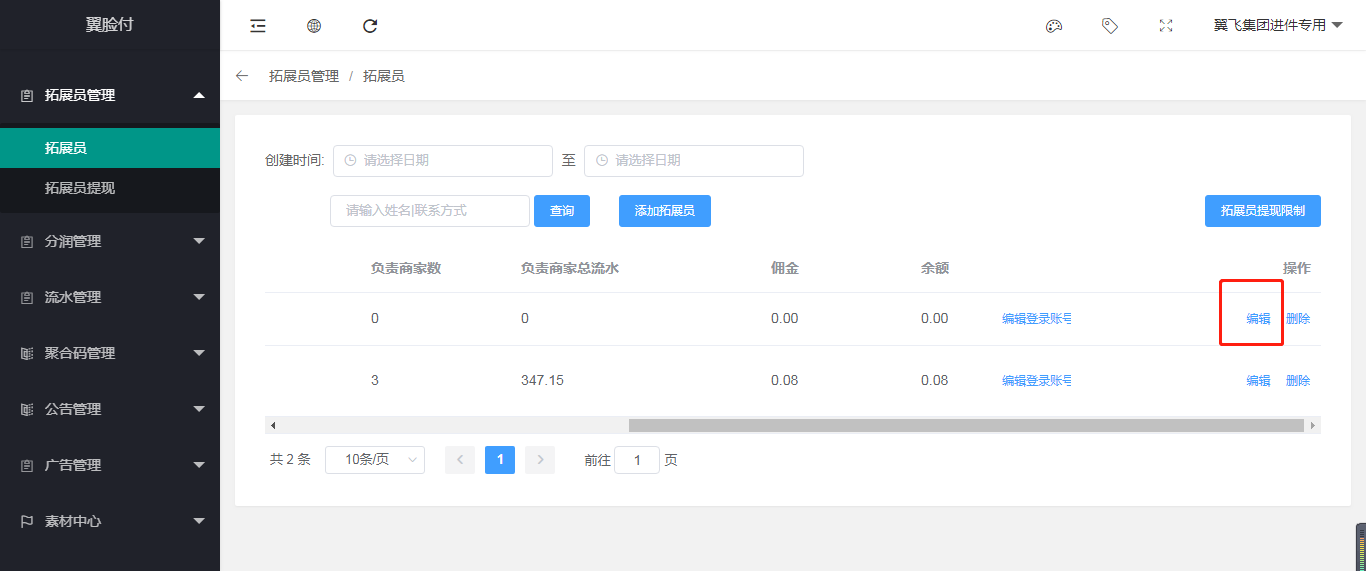Click the 佣金 column header

(785, 268)
